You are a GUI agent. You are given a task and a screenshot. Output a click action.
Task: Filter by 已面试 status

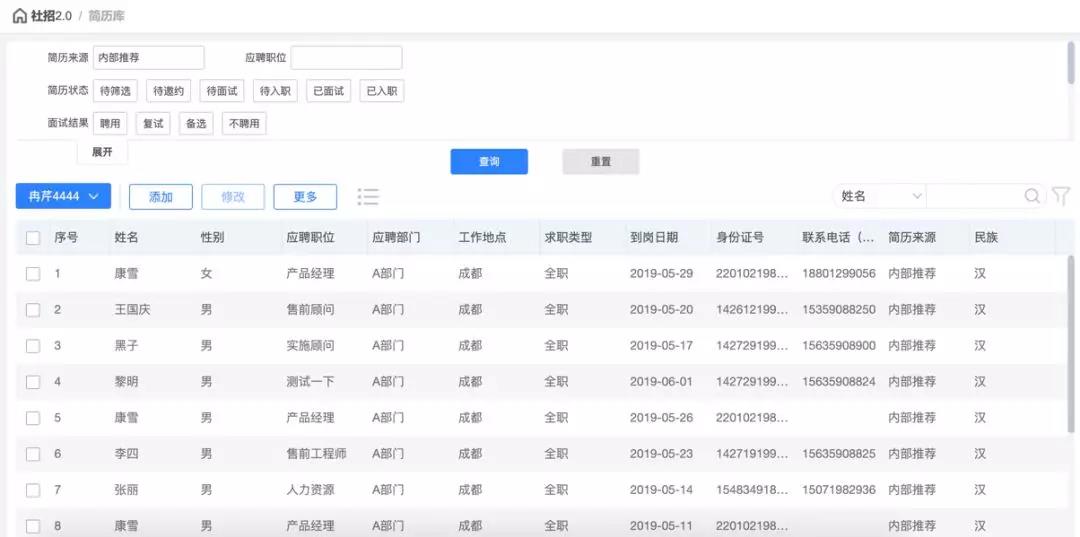tap(329, 91)
